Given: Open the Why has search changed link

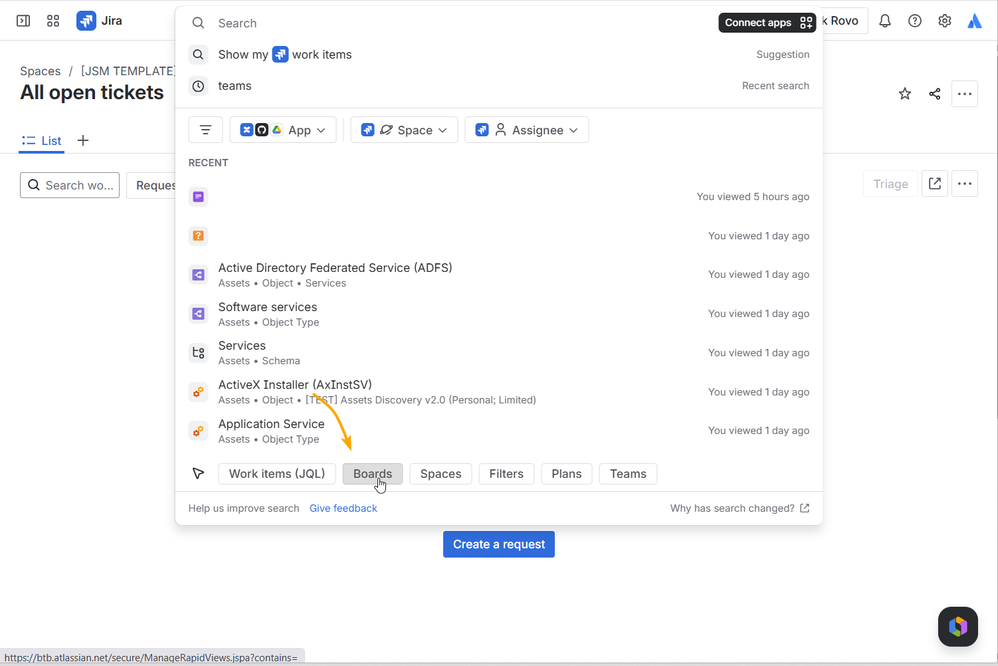Looking at the screenshot, I should click(x=740, y=508).
